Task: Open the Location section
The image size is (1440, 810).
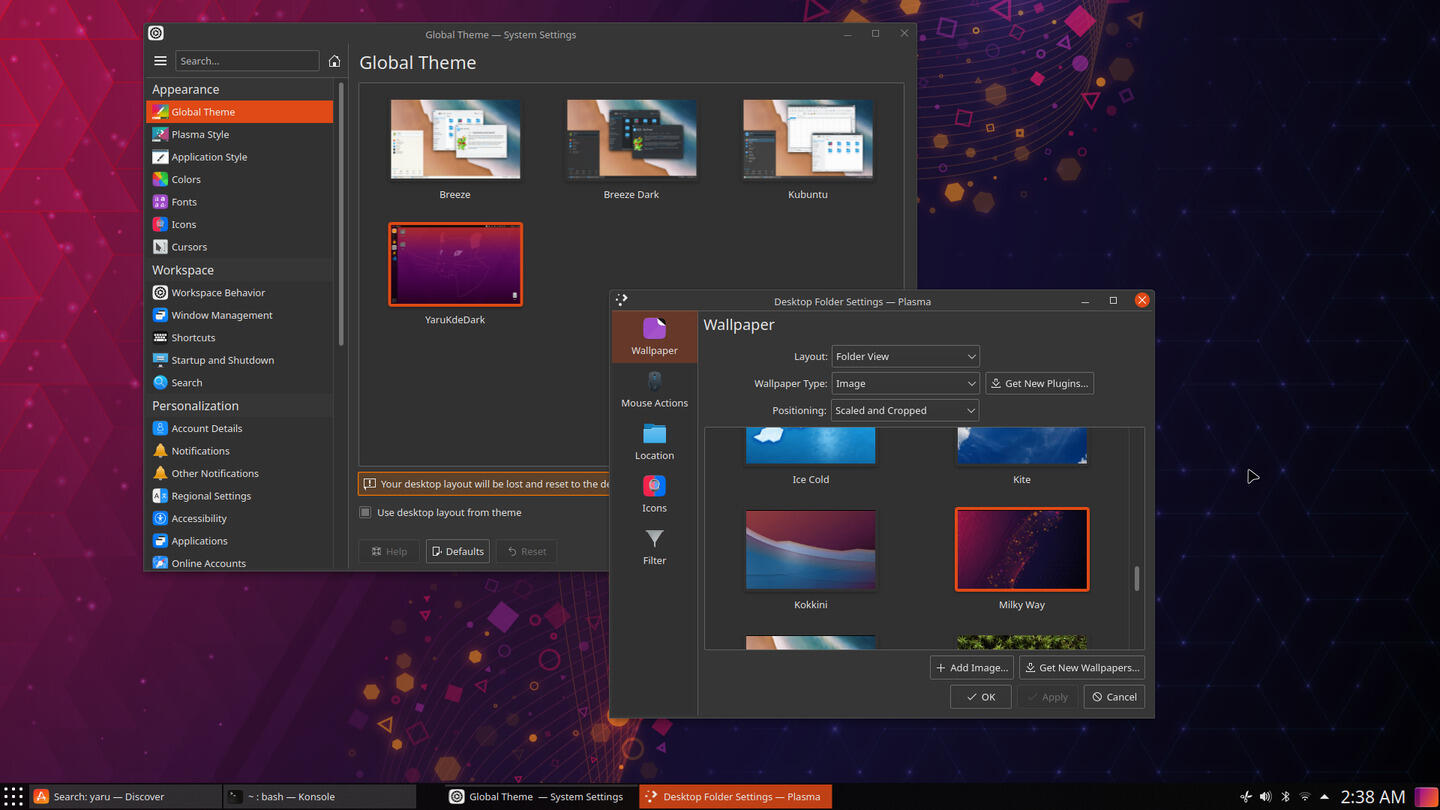Action: pyautogui.click(x=654, y=441)
